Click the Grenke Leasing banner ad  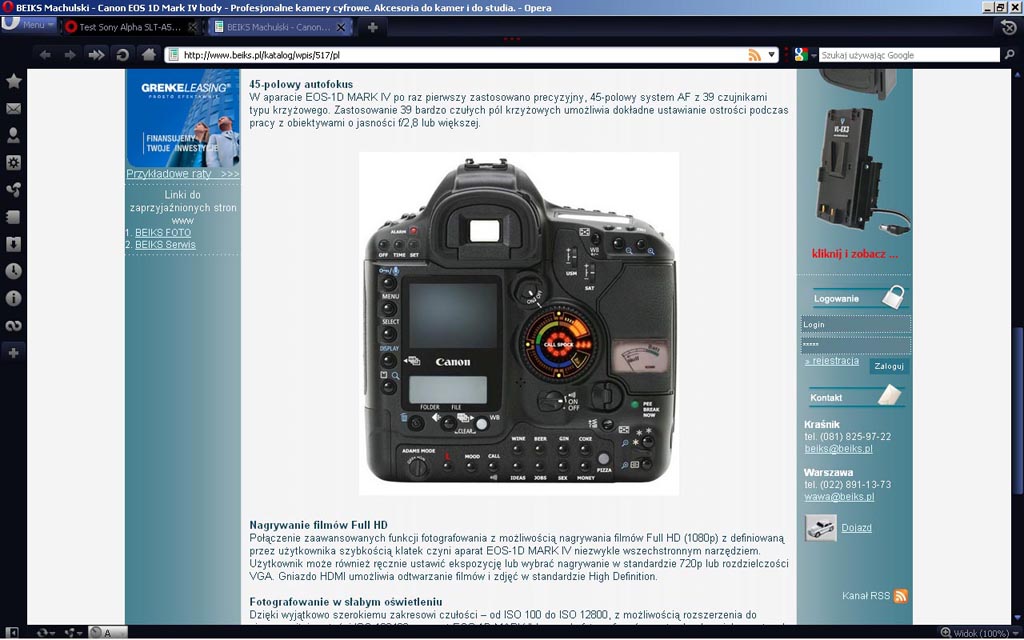pyautogui.click(x=183, y=118)
